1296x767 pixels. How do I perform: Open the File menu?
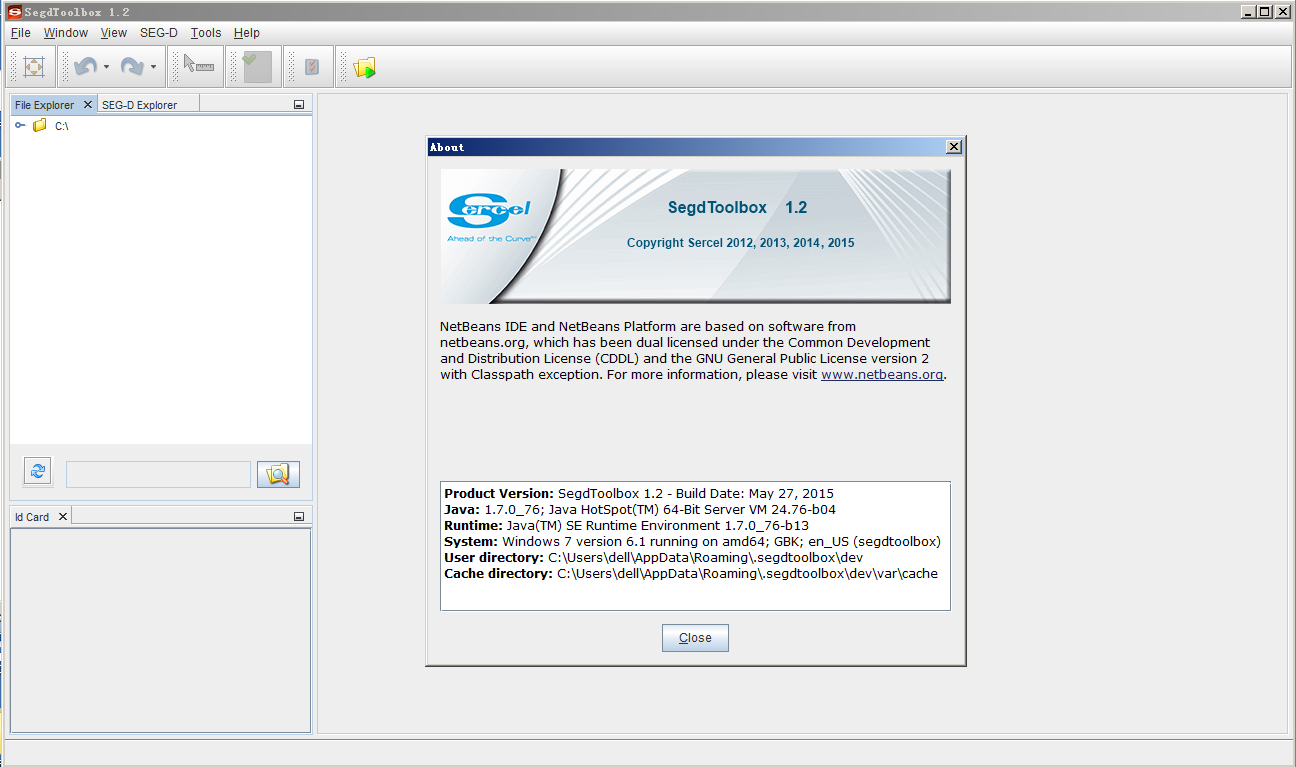pyautogui.click(x=20, y=33)
